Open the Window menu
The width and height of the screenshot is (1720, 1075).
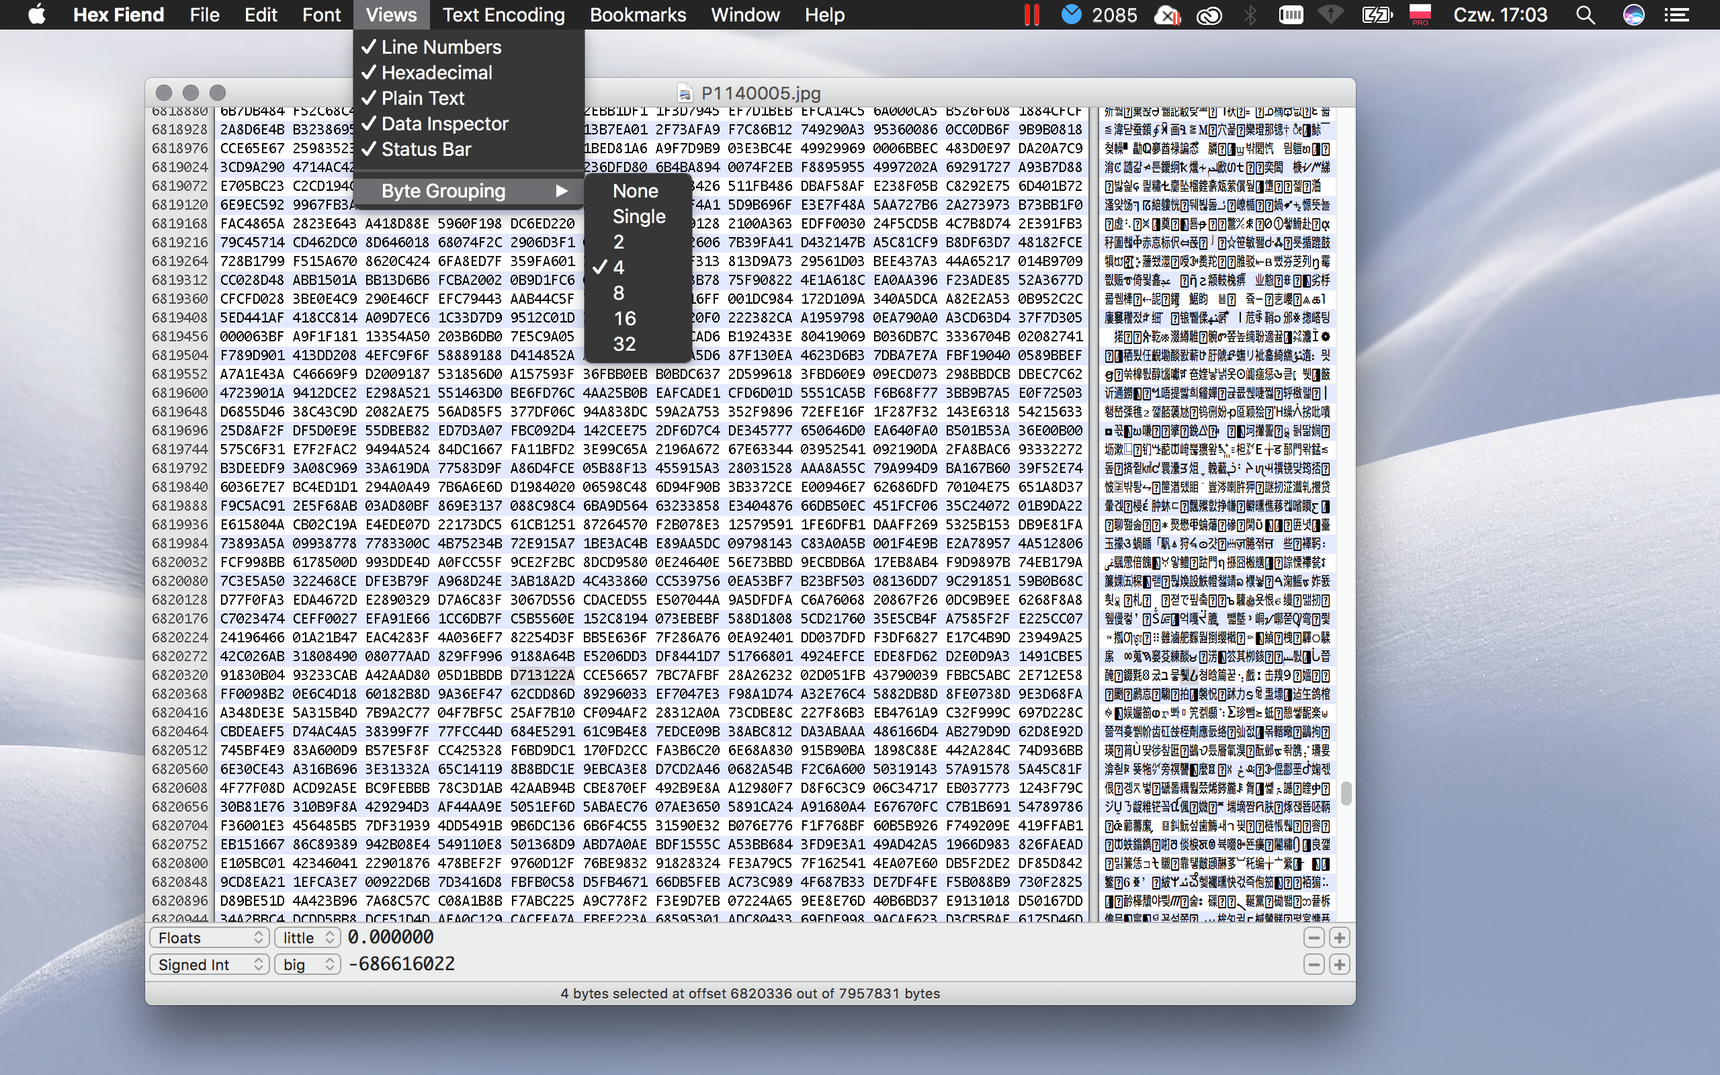click(x=745, y=15)
